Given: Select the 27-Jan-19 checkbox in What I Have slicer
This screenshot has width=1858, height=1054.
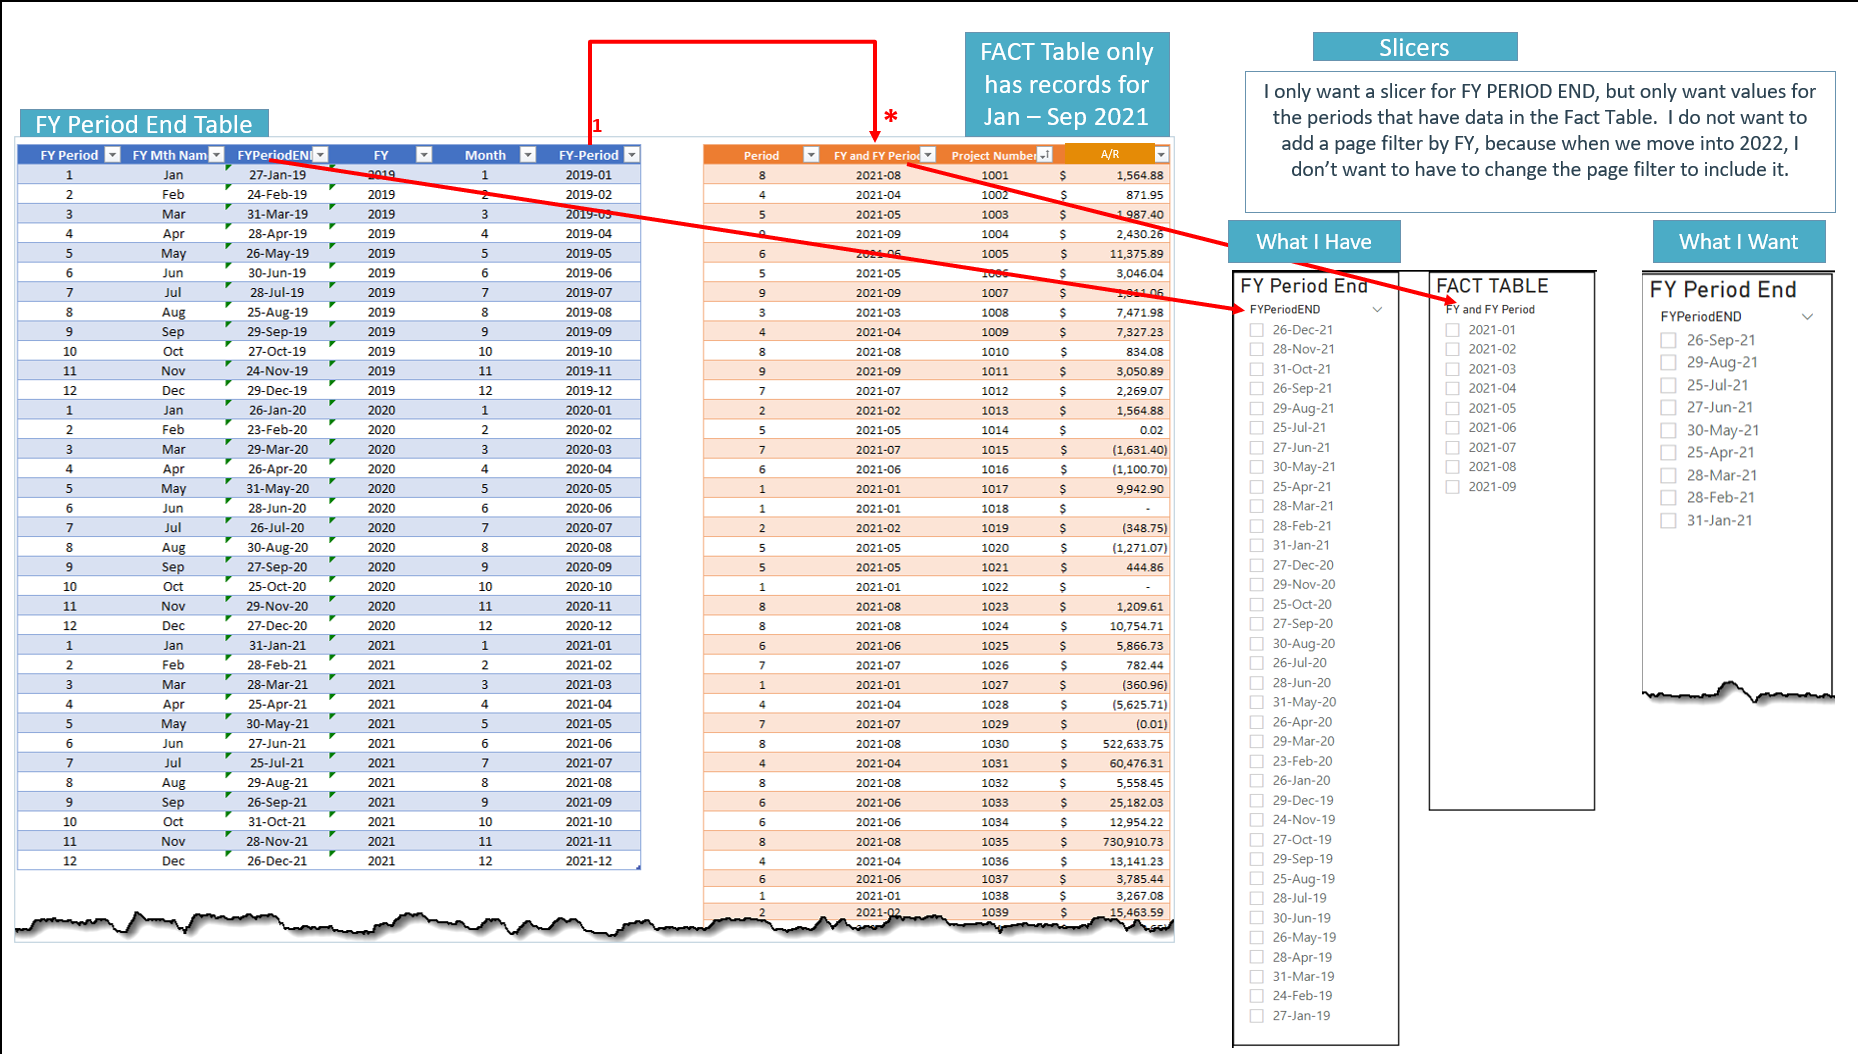Looking at the screenshot, I should point(1257,1015).
